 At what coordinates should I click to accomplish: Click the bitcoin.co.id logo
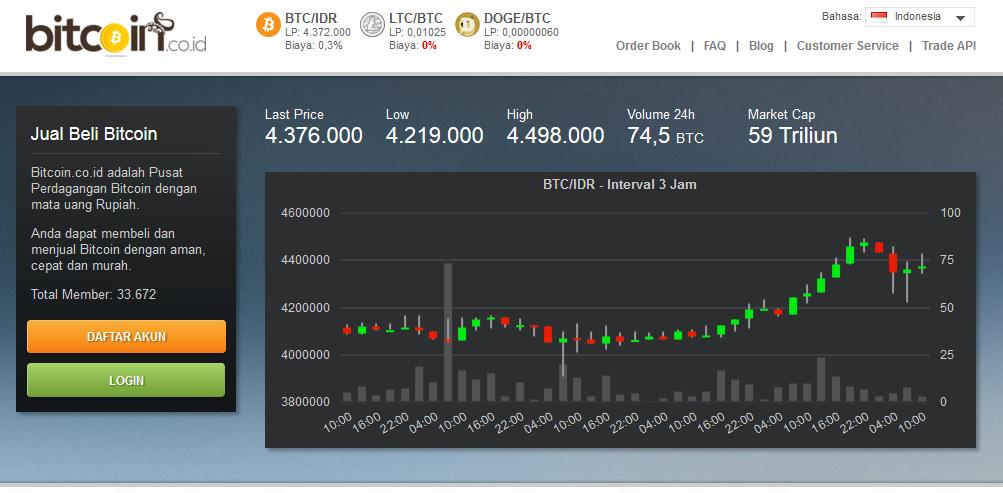pos(116,33)
